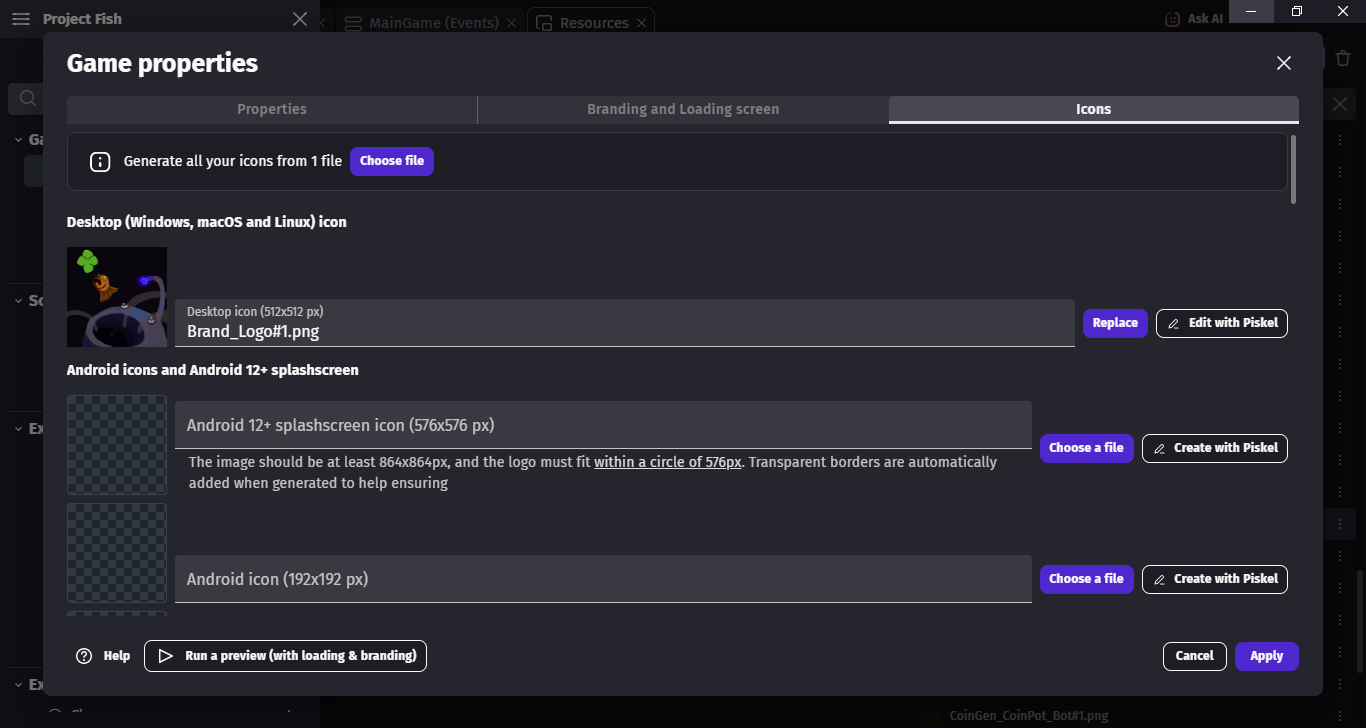Create Android splashscreen icon with Piskel
This screenshot has width=1366, height=728.
1215,448
